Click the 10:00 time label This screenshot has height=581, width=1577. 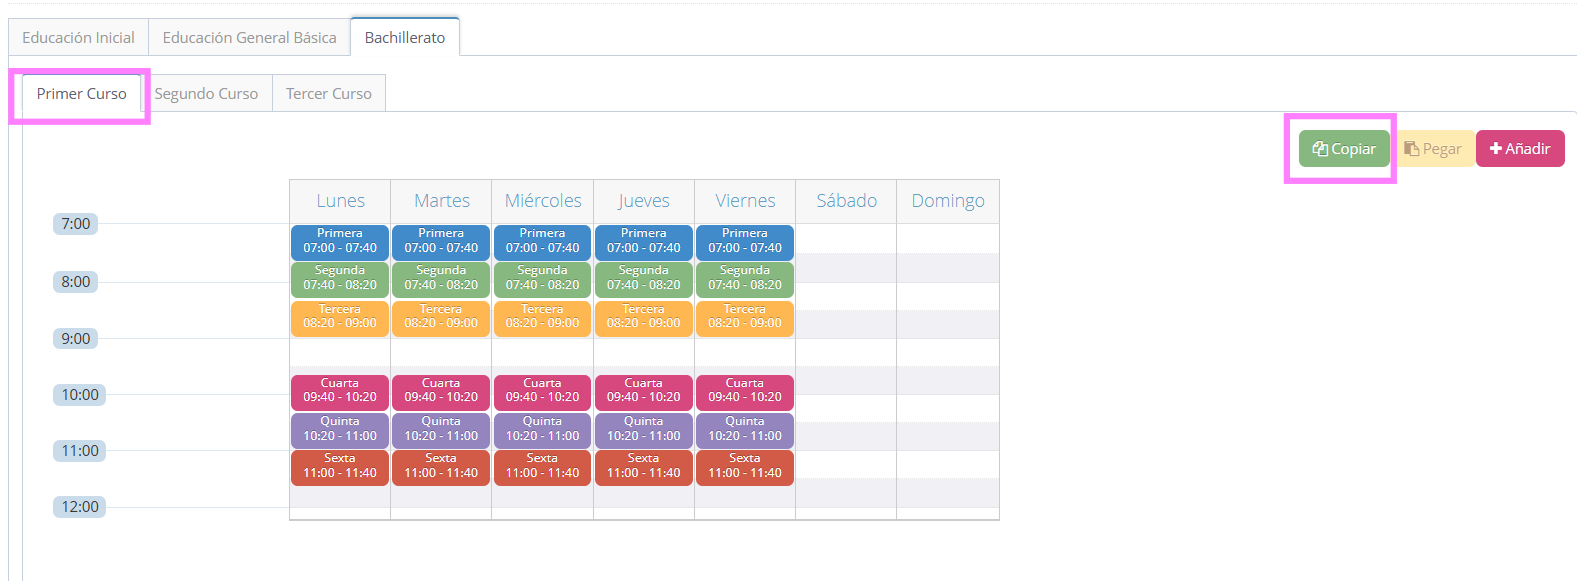(79, 395)
